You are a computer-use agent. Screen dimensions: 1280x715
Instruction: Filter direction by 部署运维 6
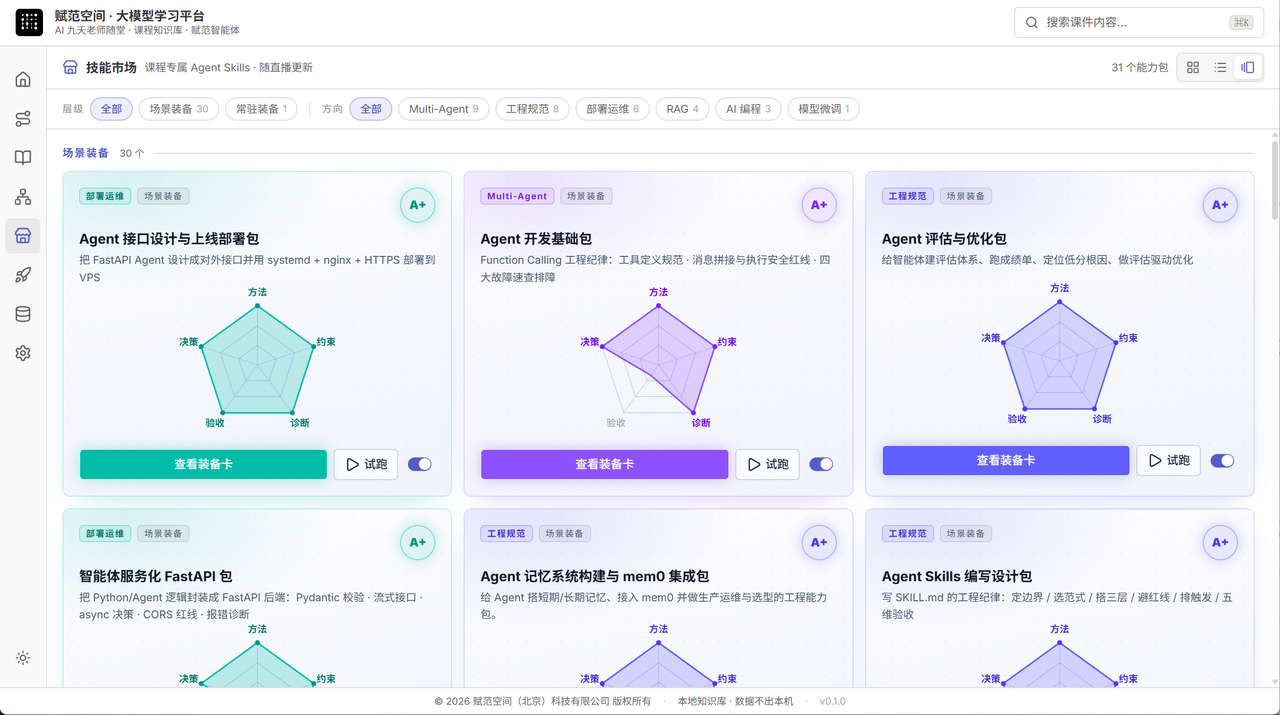click(x=613, y=109)
